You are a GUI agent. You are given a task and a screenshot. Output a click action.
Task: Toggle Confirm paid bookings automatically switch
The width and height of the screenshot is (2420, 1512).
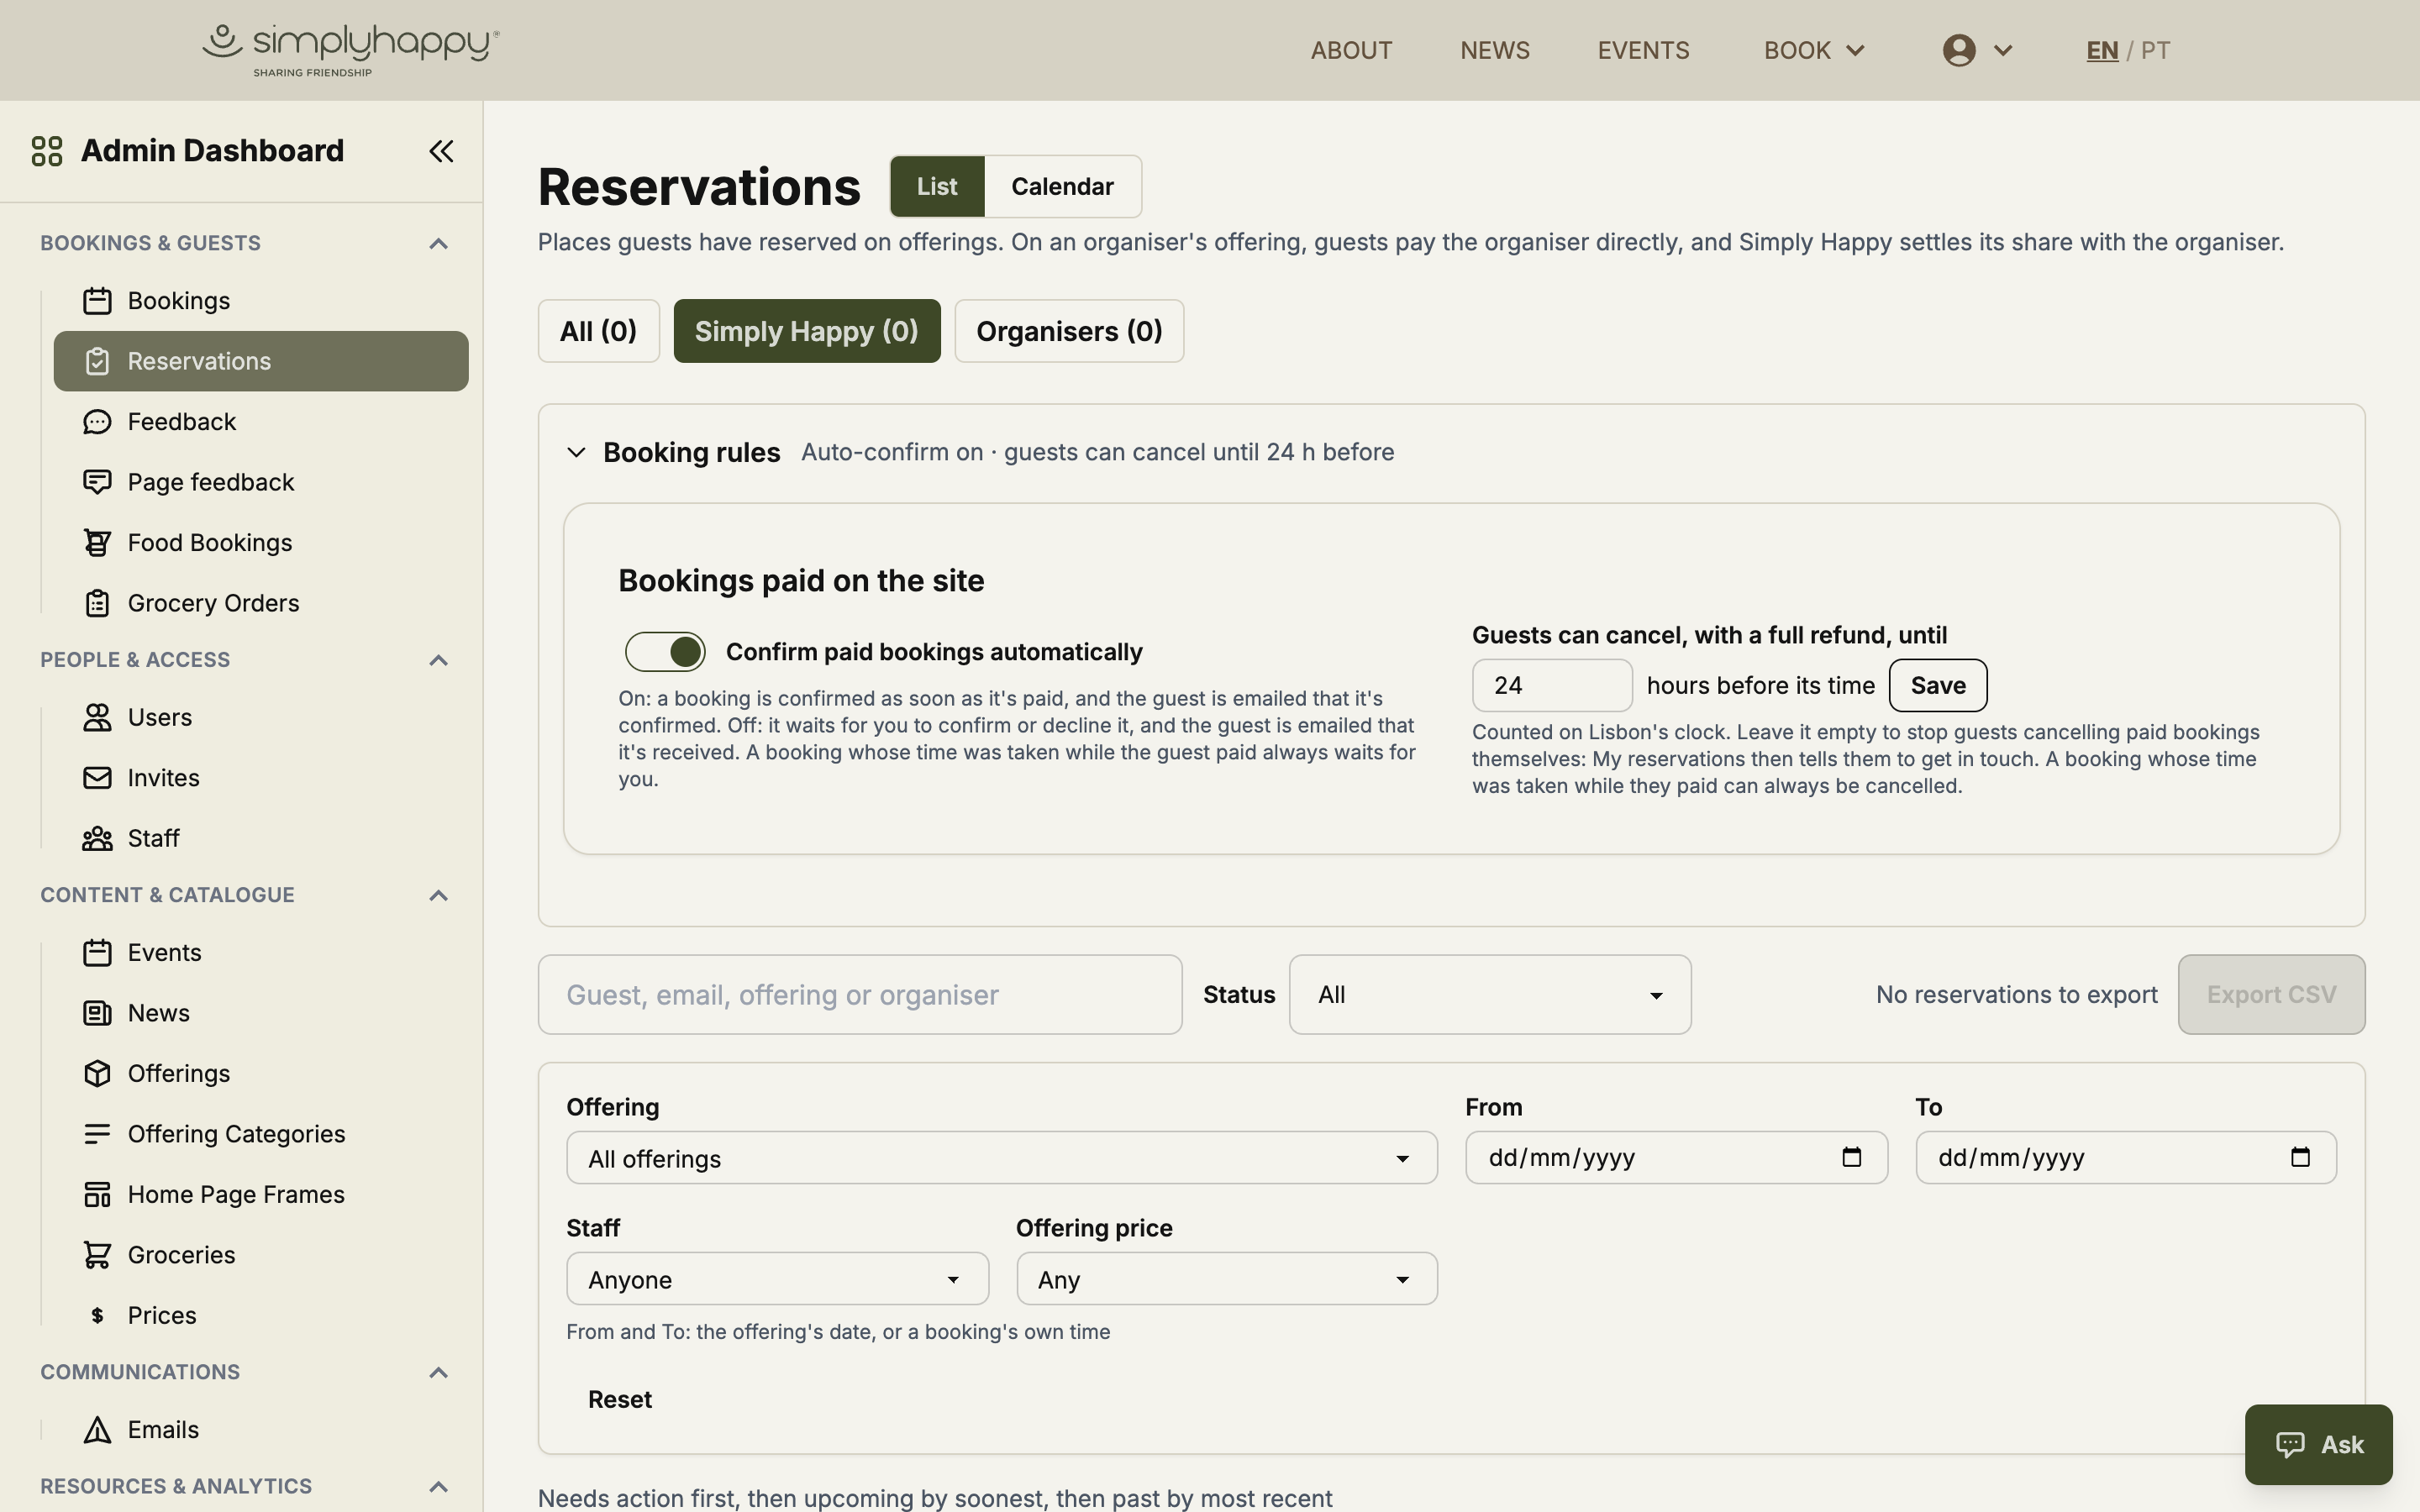coord(665,652)
